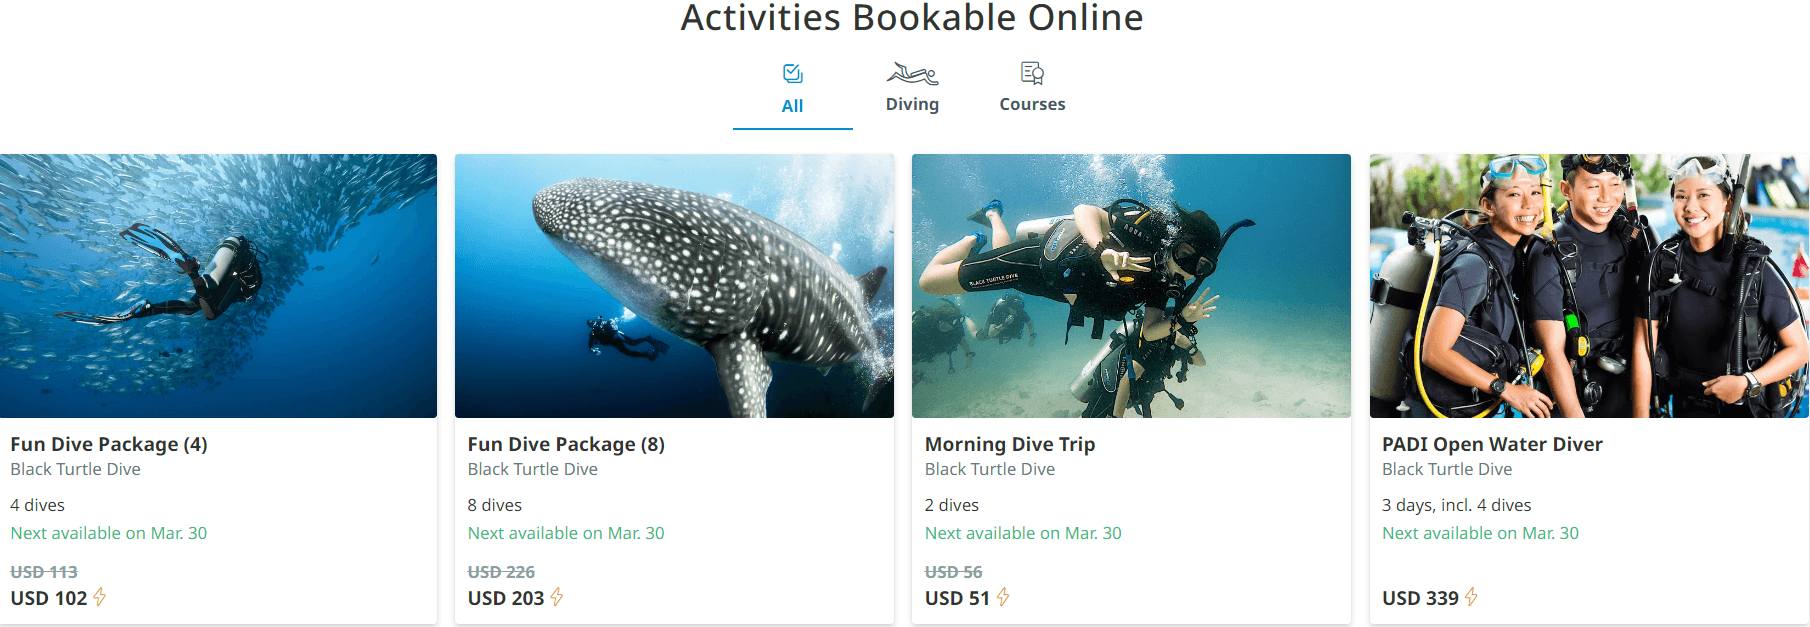
Task: Click the Morning Dive Trip underwater photo
Action: [1131, 286]
